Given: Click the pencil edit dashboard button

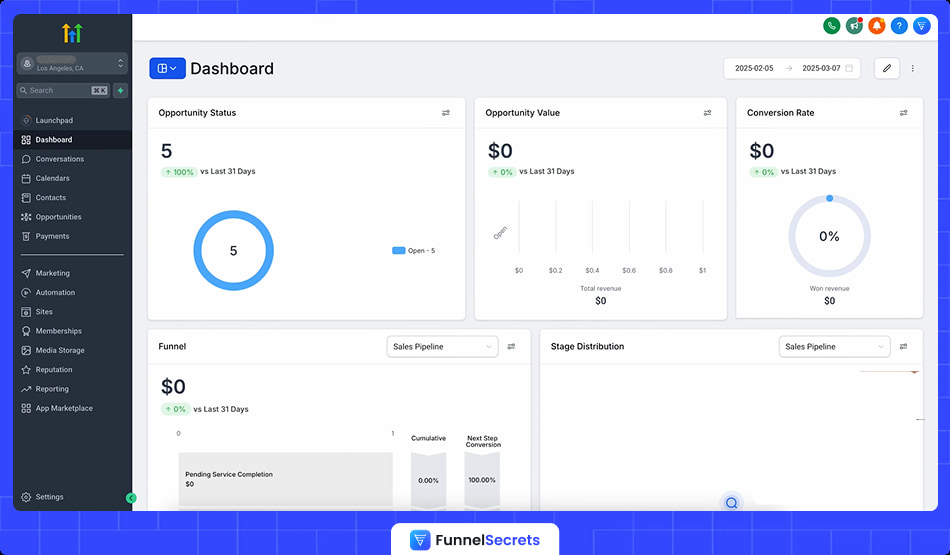Looking at the screenshot, I should (887, 68).
